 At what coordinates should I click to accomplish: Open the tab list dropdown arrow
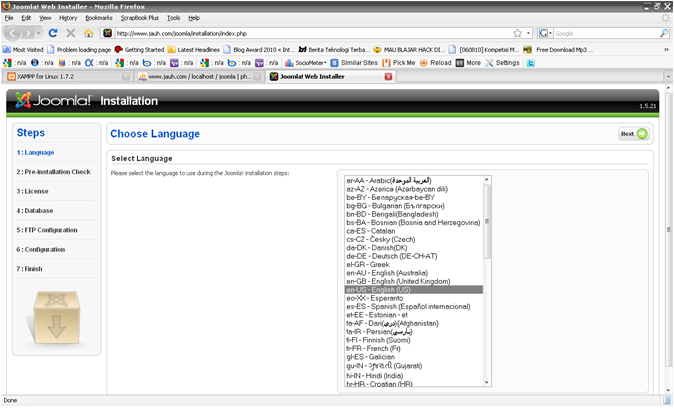668,76
